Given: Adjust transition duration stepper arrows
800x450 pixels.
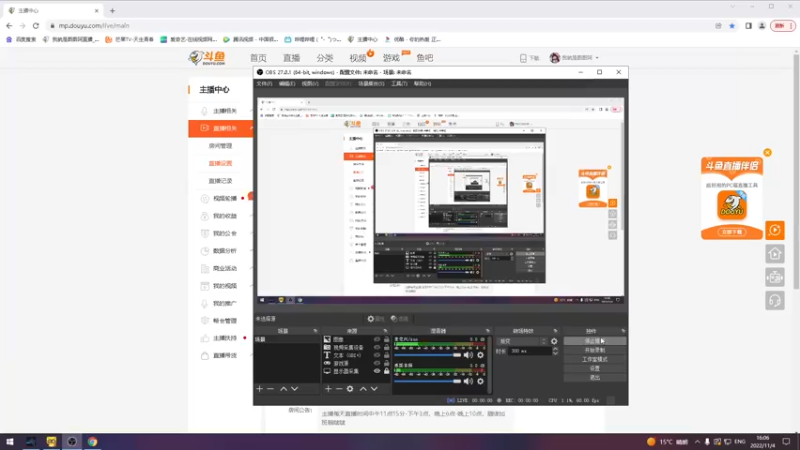Looking at the screenshot, I should click(x=555, y=351).
